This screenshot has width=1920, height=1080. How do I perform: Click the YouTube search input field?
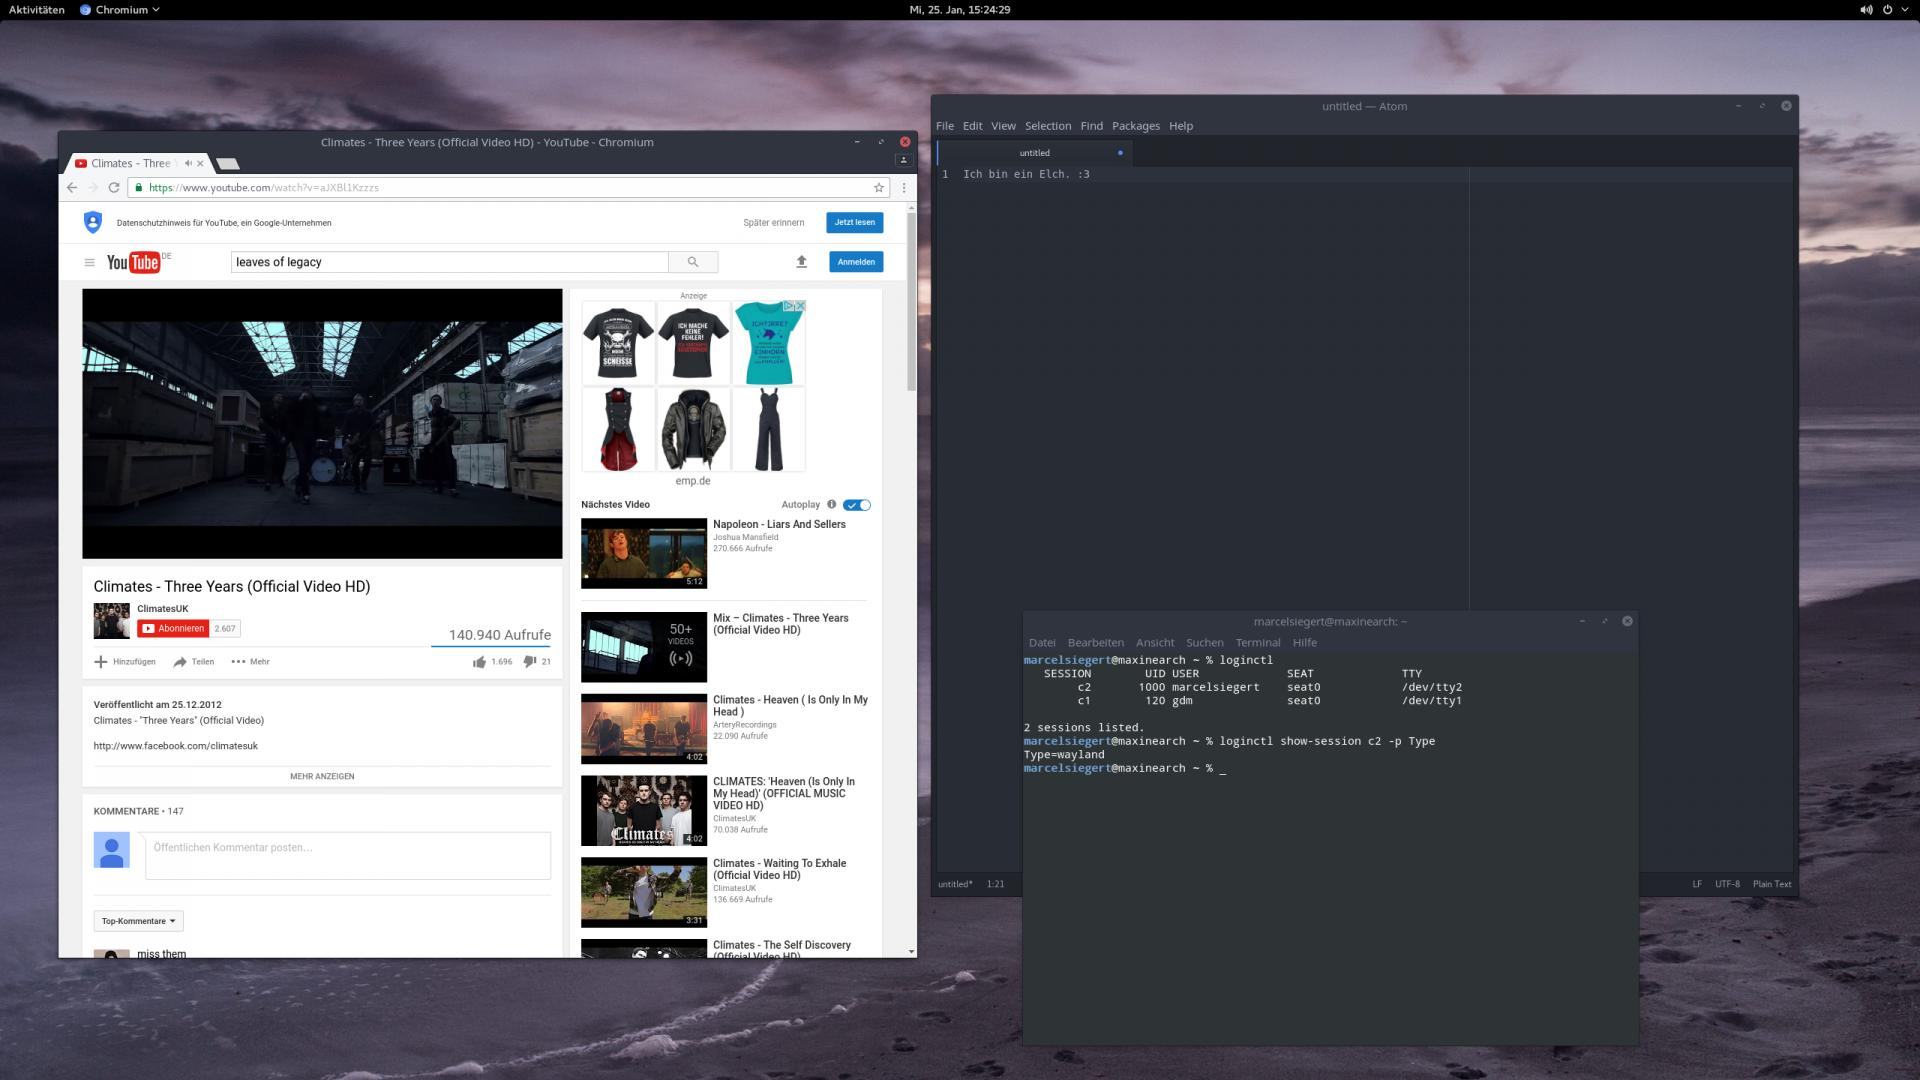(x=449, y=262)
